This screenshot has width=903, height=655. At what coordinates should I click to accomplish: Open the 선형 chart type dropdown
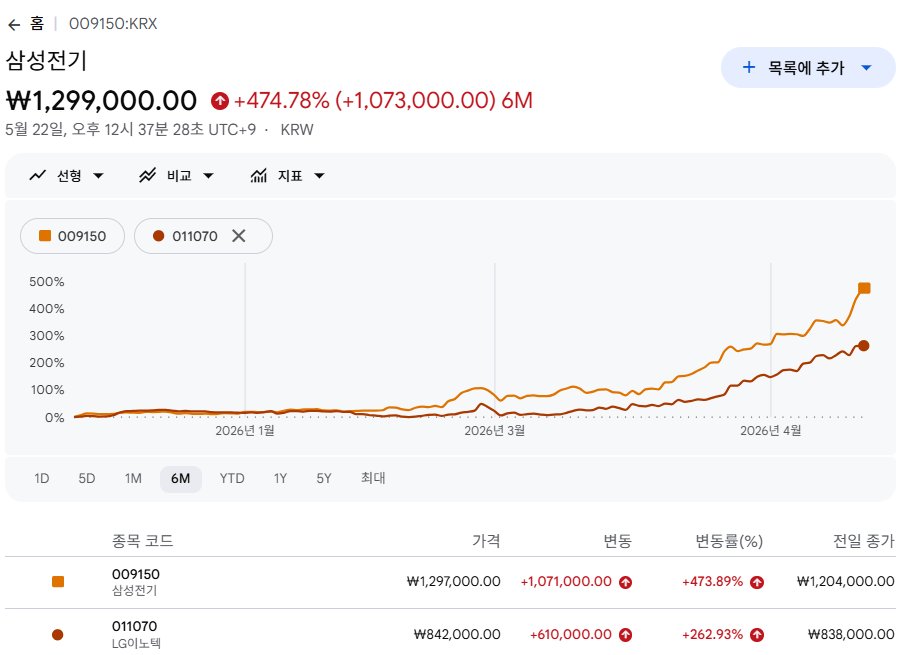tap(67, 176)
